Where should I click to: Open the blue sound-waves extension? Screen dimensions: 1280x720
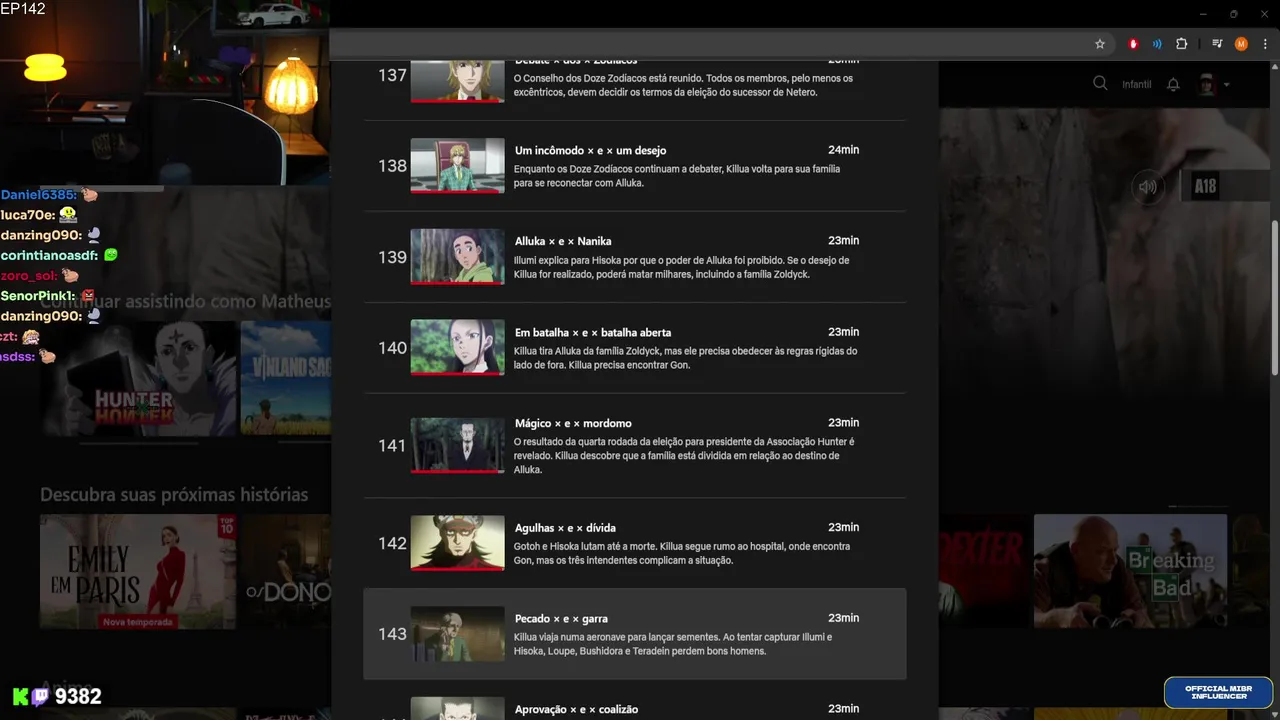[1157, 44]
